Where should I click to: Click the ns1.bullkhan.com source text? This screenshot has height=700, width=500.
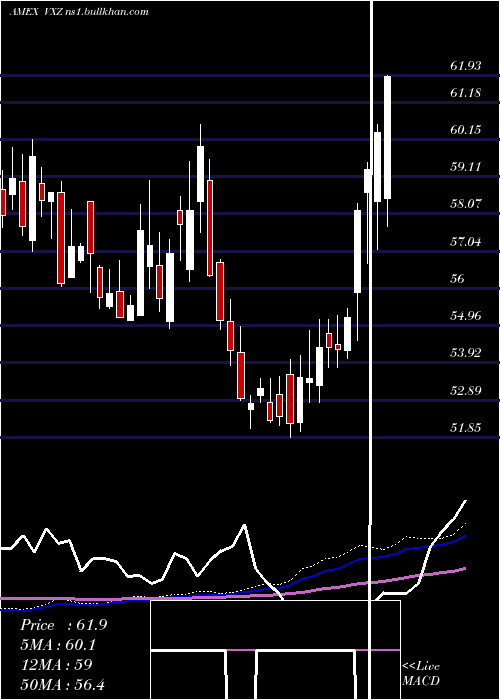[107, 12]
